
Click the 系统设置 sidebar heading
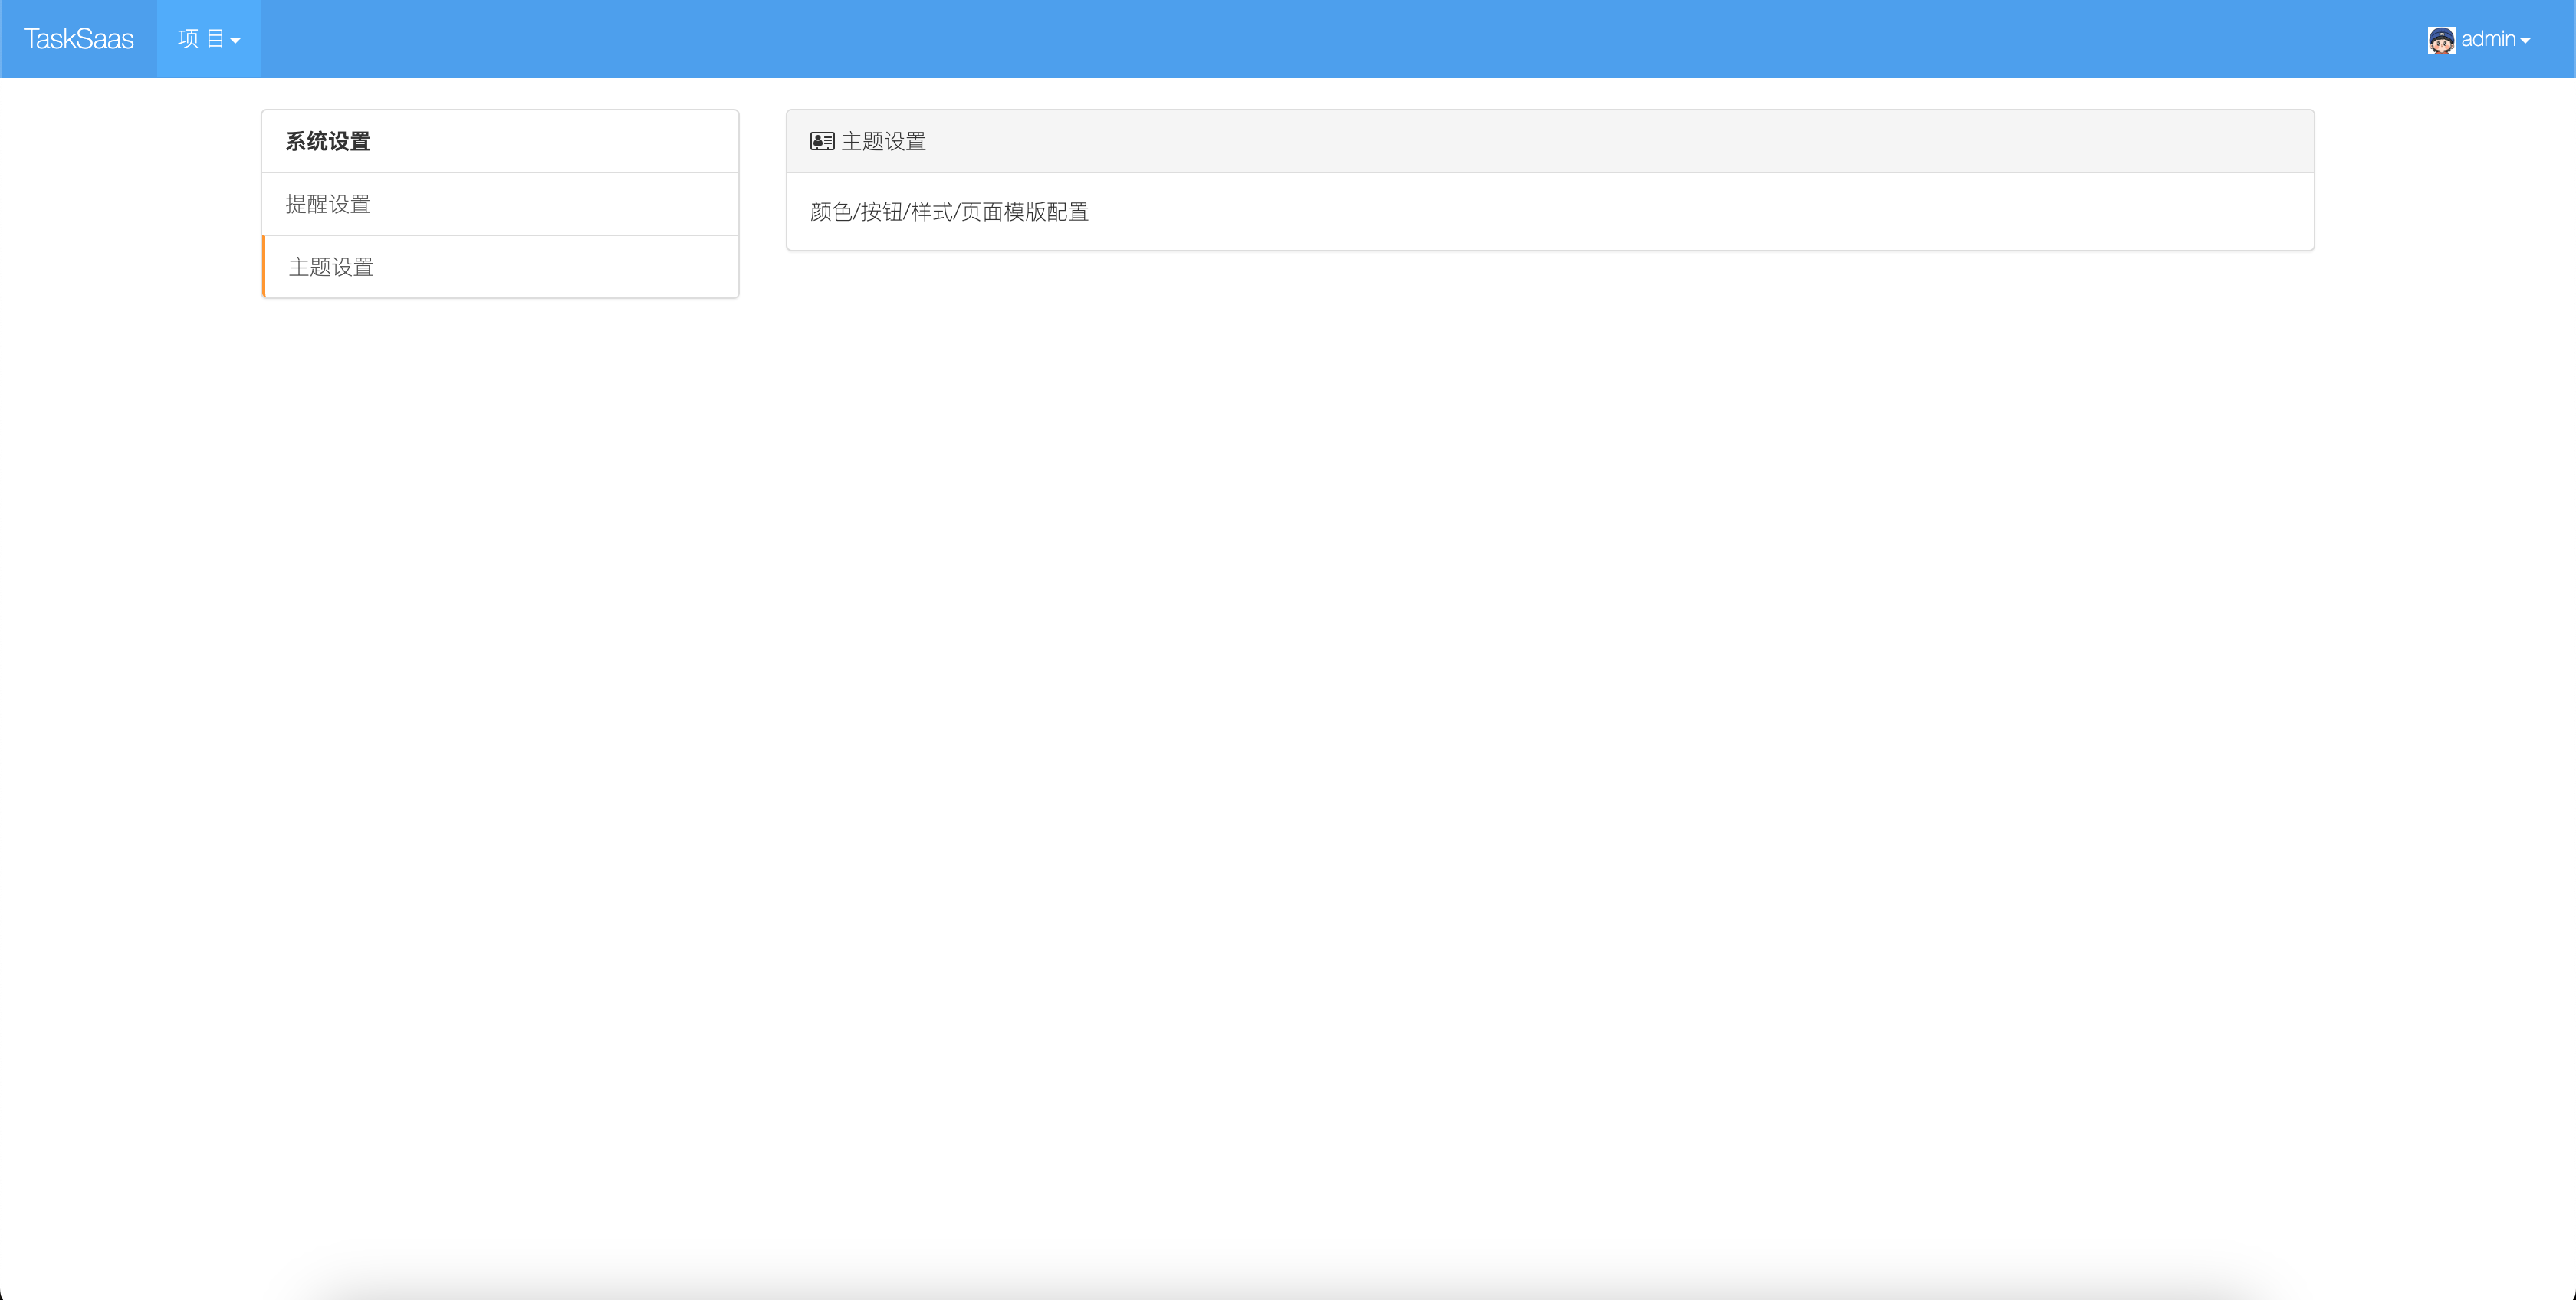click(x=328, y=141)
